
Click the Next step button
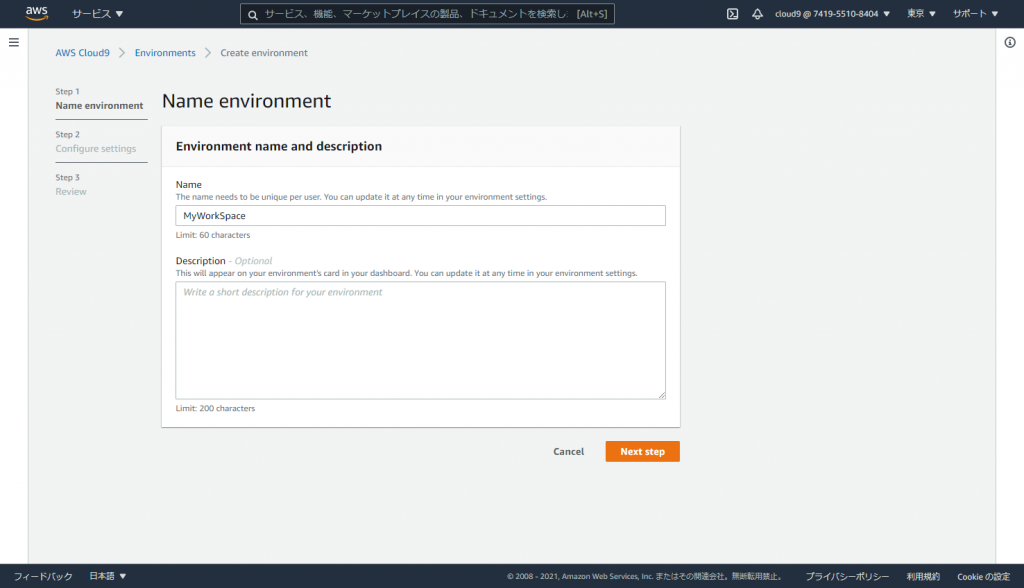point(643,451)
